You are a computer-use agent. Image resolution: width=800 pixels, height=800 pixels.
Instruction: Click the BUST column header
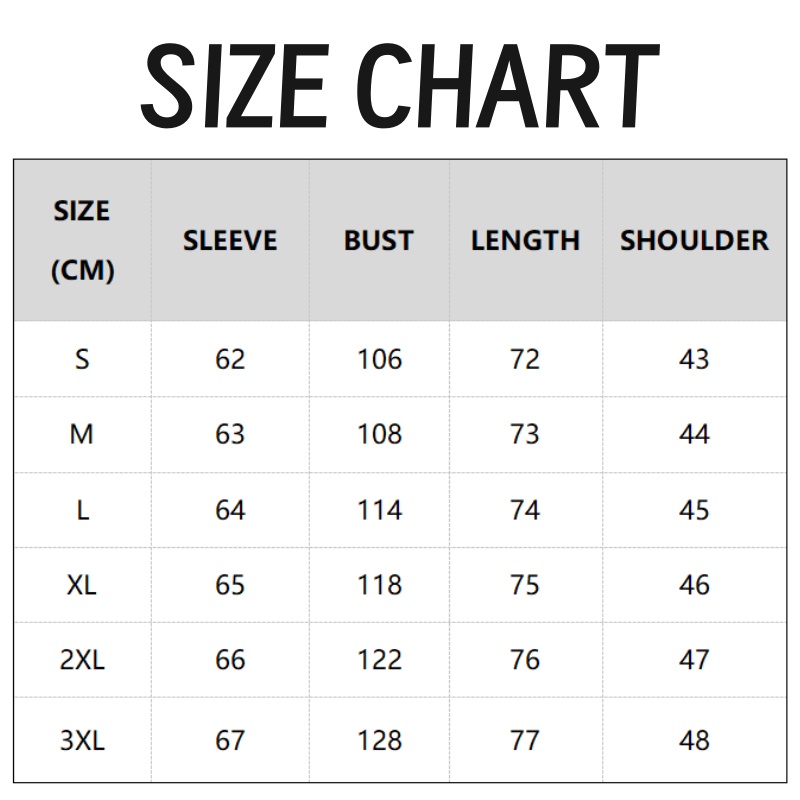point(378,241)
